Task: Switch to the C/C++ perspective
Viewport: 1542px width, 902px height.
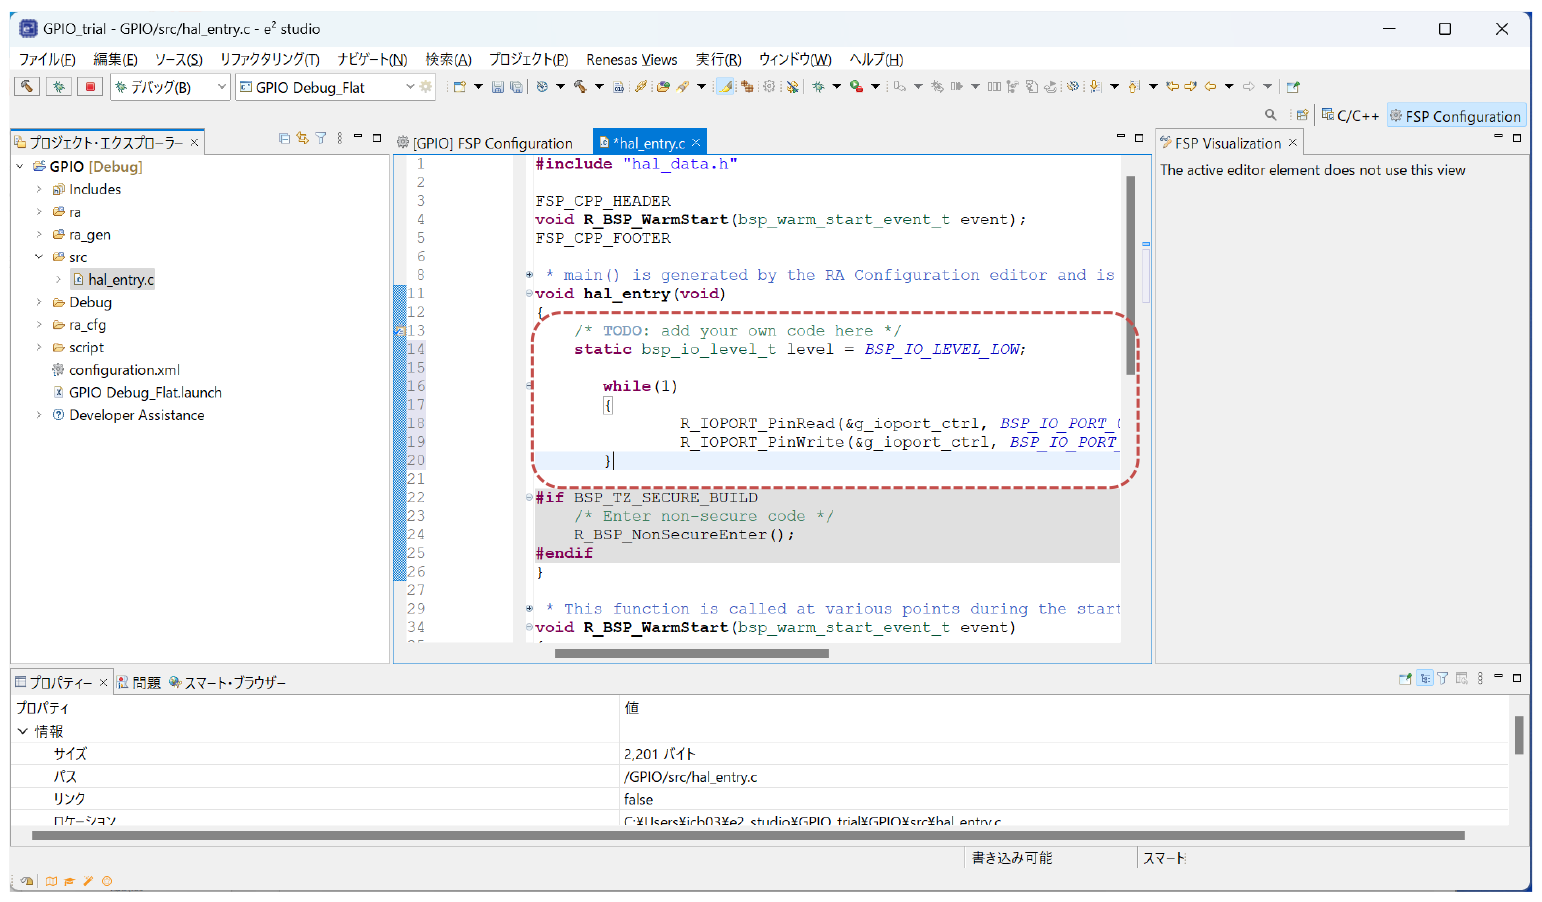Action: [x=1350, y=116]
